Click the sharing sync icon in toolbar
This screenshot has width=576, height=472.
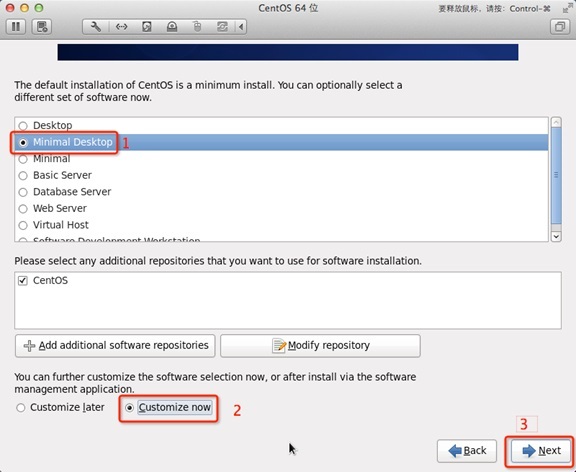pyautogui.click(x=222, y=26)
